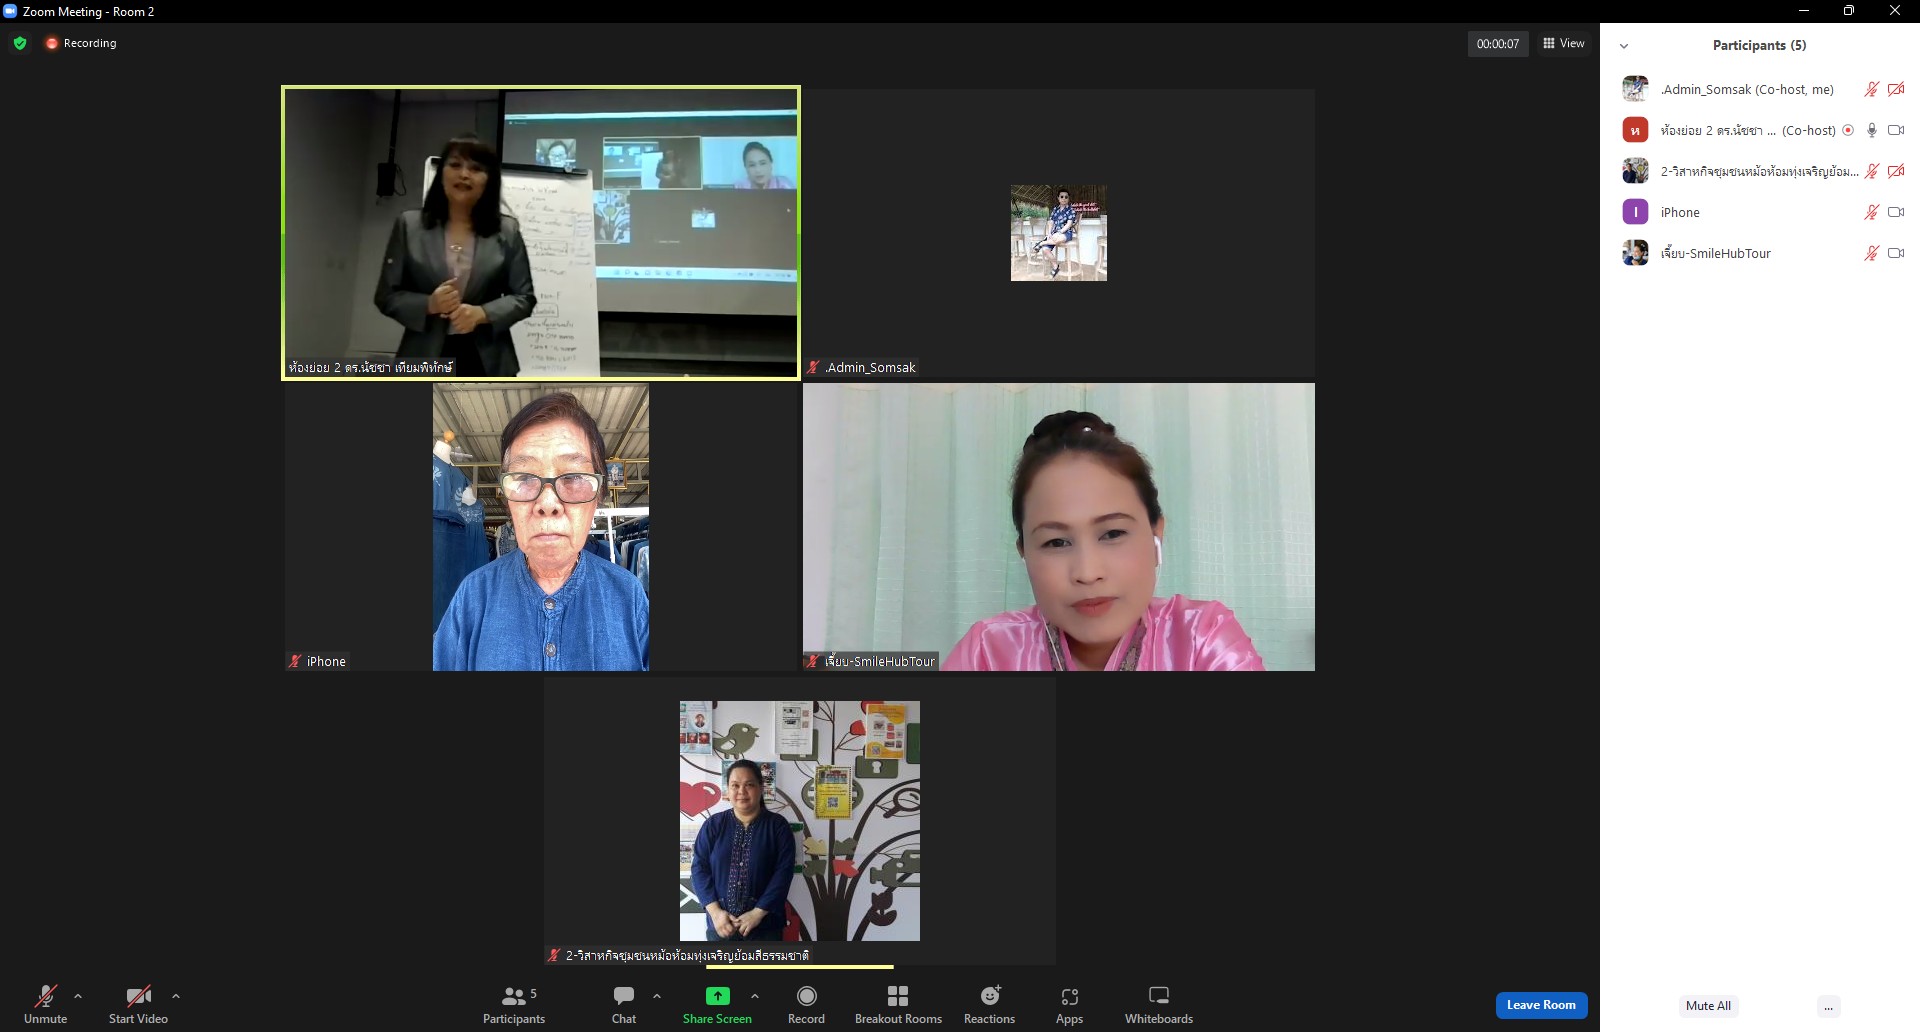The image size is (1920, 1032).
Task: Click Mute All button
Action: click(x=1707, y=1006)
